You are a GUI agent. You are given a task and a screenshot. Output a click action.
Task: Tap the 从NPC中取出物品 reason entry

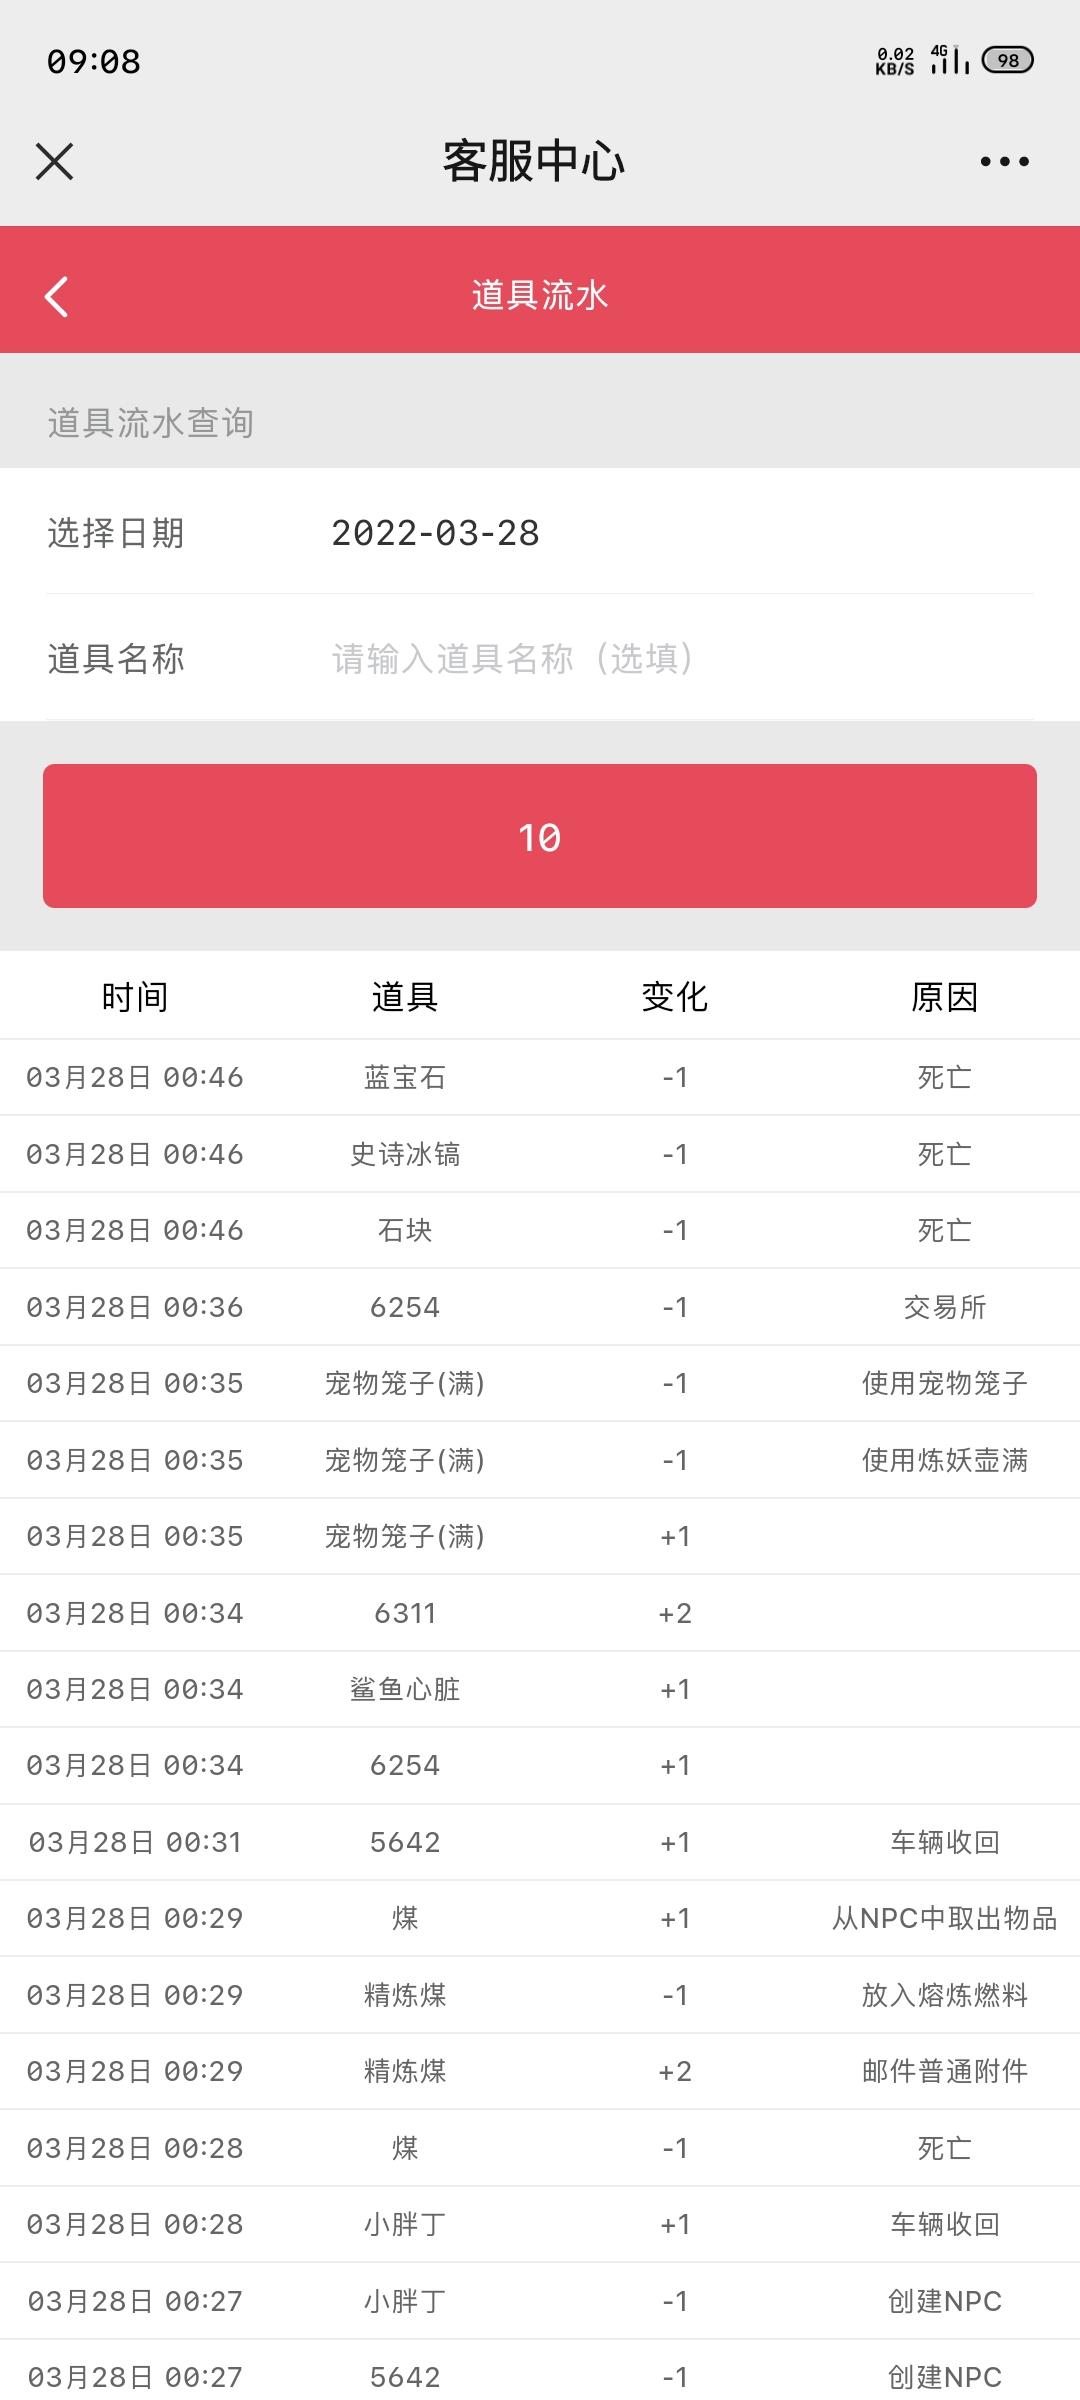pos(945,1918)
